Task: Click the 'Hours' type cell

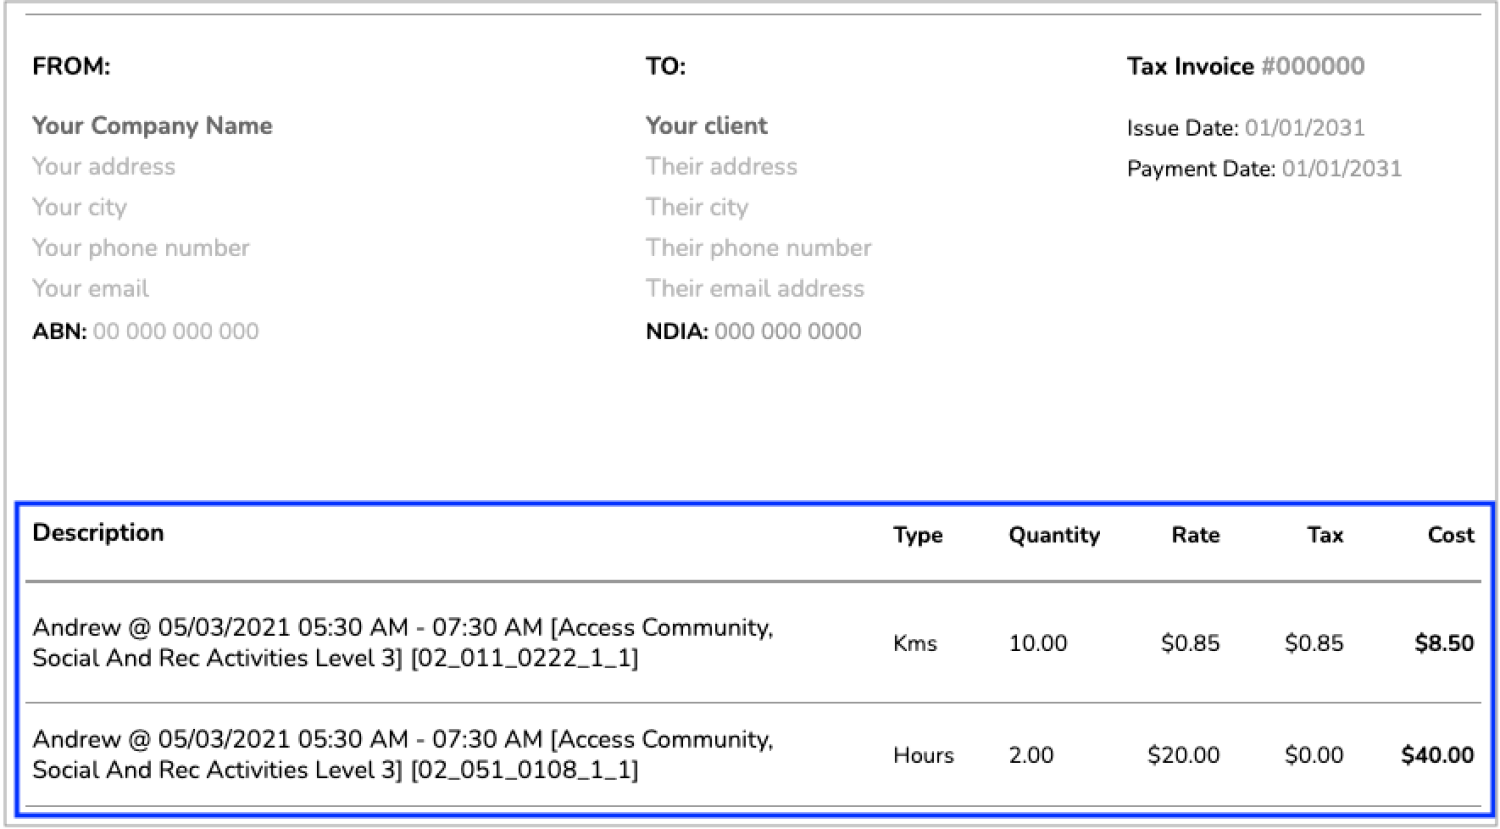Action: 924,755
